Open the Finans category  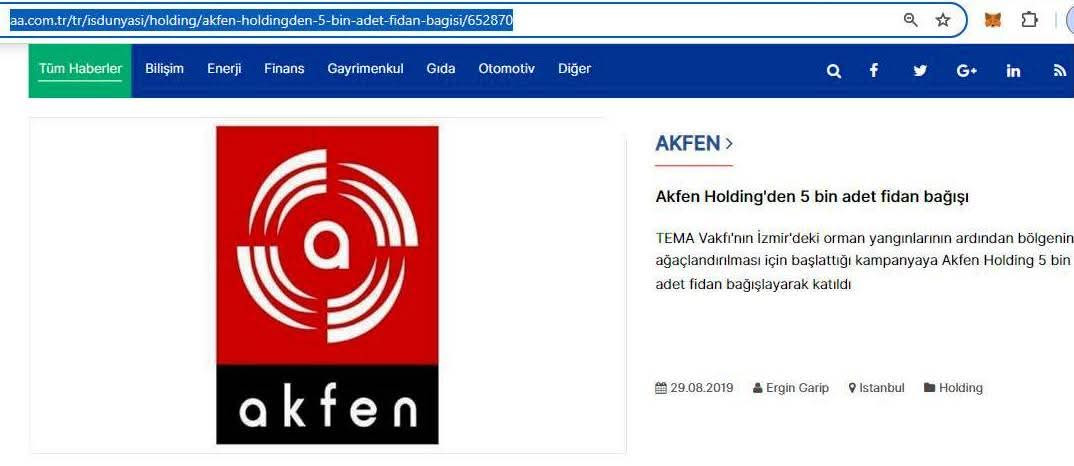(x=284, y=69)
